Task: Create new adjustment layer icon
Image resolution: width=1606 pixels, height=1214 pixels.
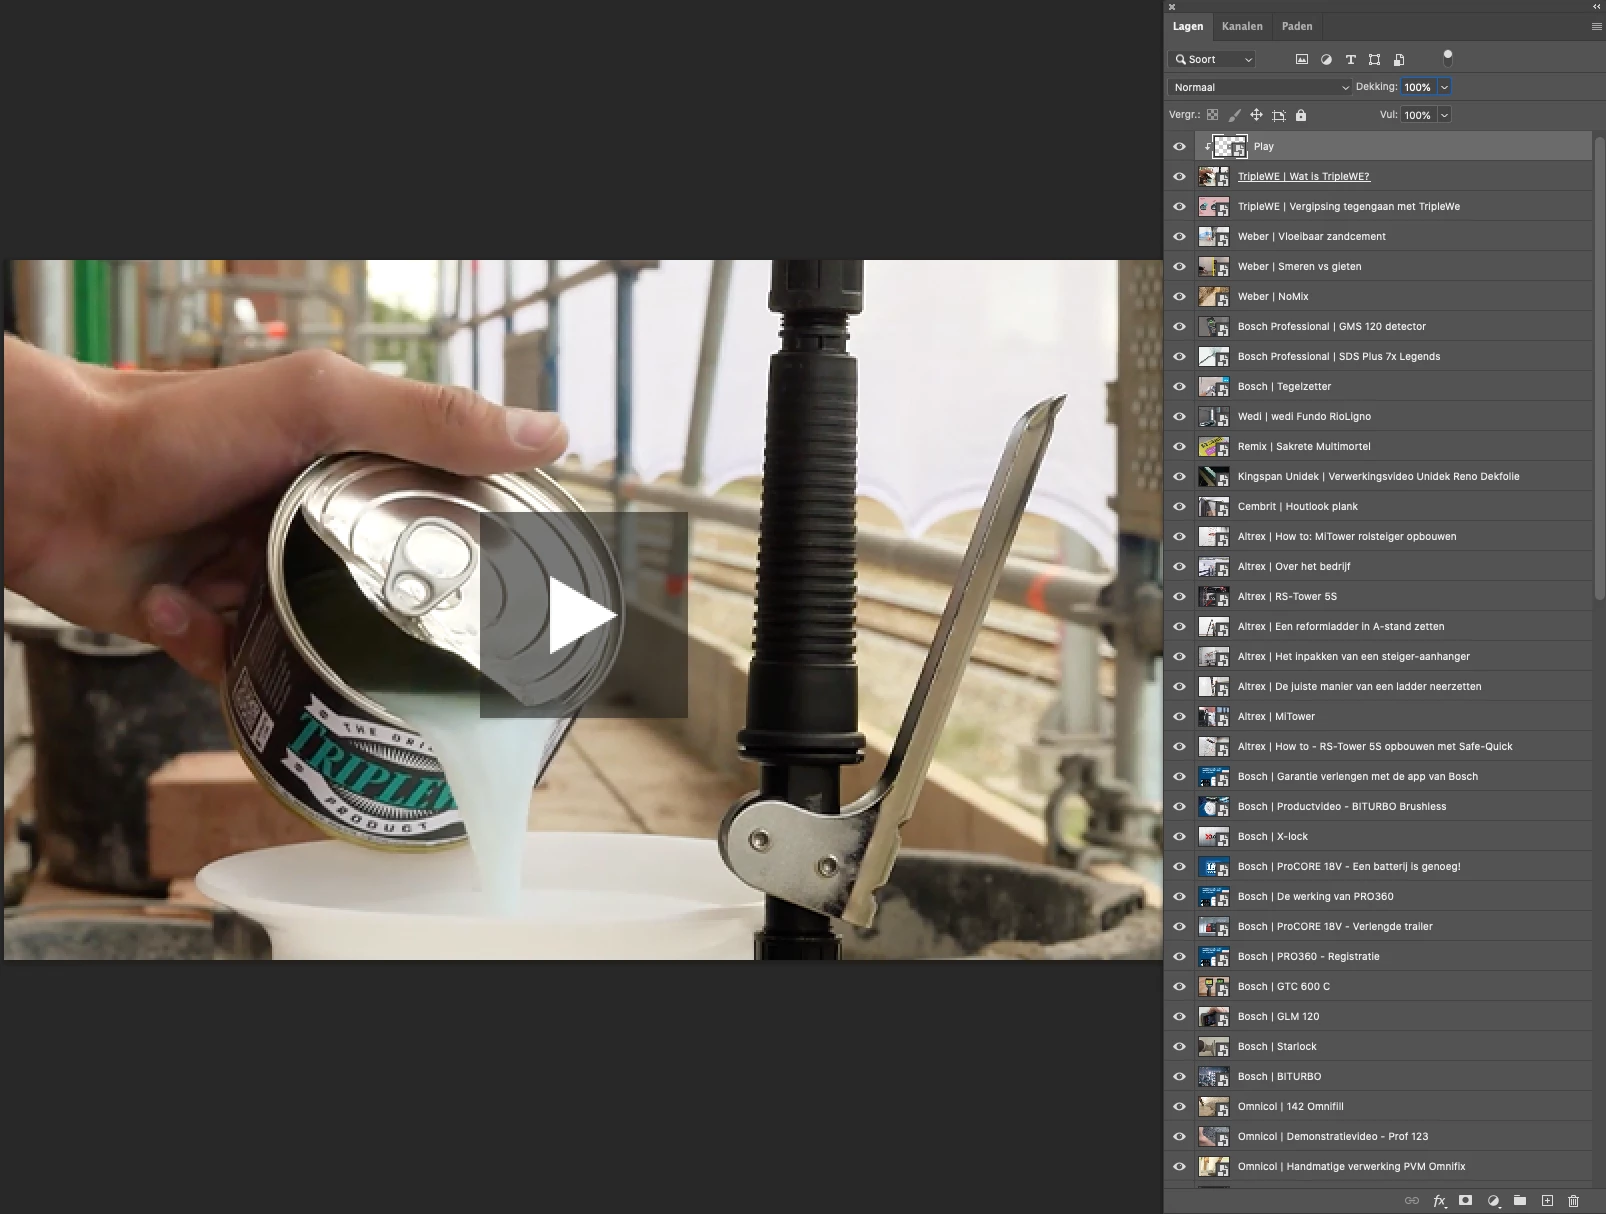Action: [1492, 1200]
